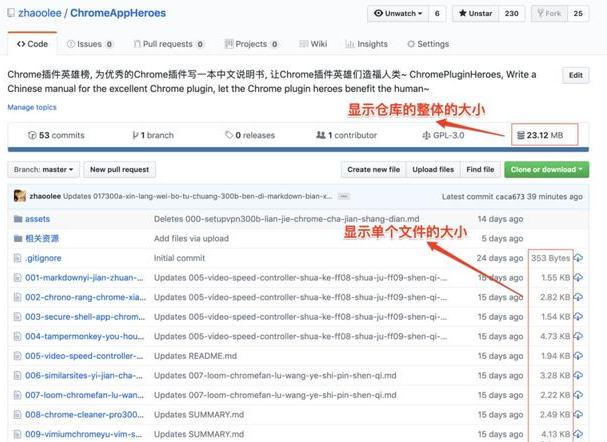Open the Unwatch dropdown
Image resolution: width=607 pixels, height=442 pixels.
click(398, 14)
